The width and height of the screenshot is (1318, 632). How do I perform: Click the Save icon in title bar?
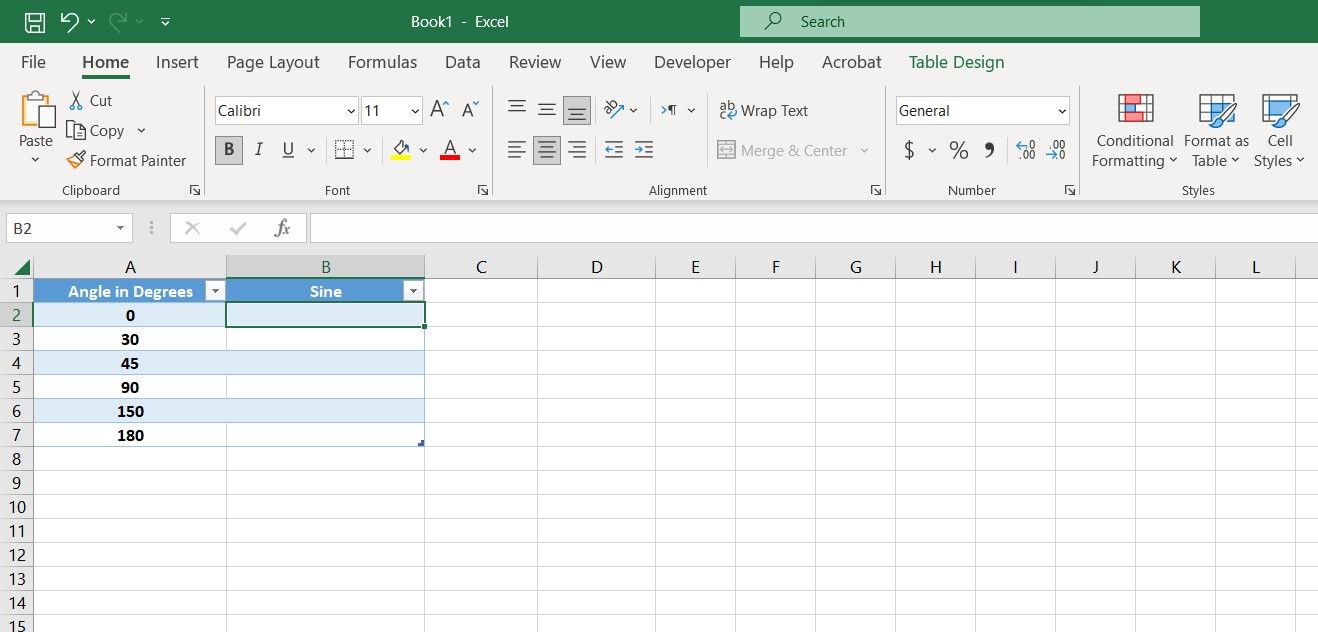point(34,21)
